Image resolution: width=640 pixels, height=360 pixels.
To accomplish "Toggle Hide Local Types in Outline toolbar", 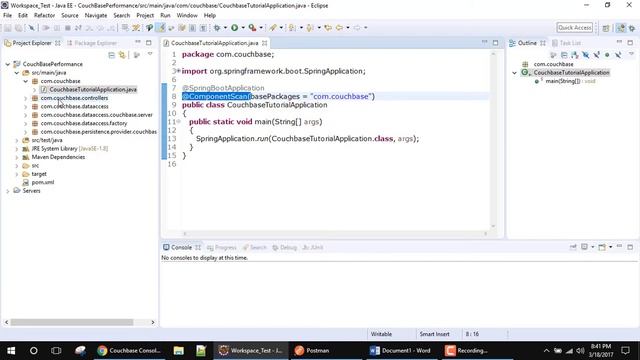I will tap(618, 55).
